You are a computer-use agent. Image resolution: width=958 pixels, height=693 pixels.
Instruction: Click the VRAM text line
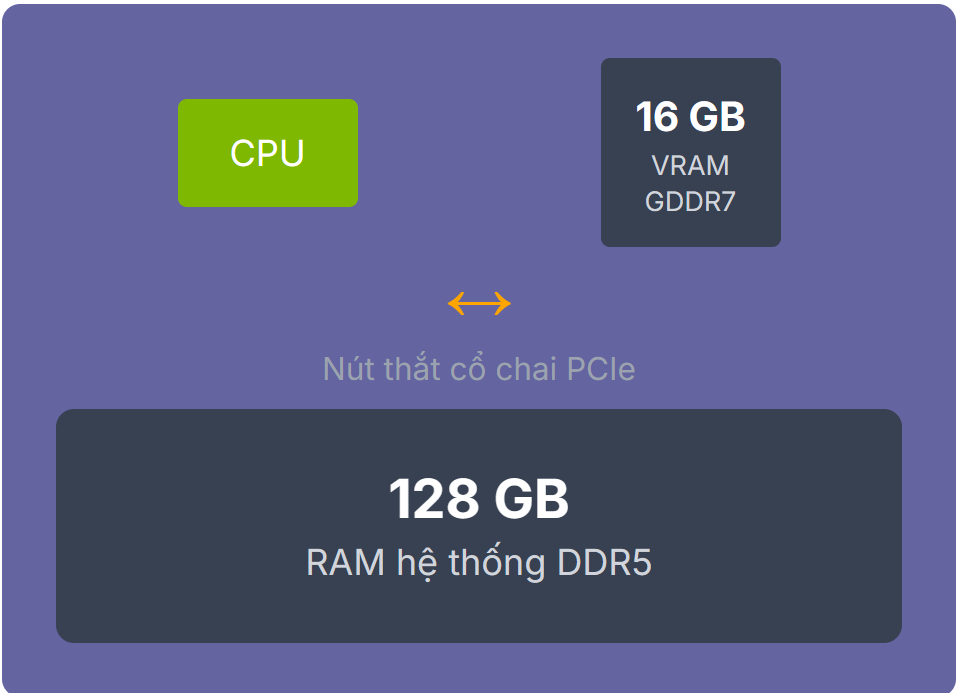[690, 166]
